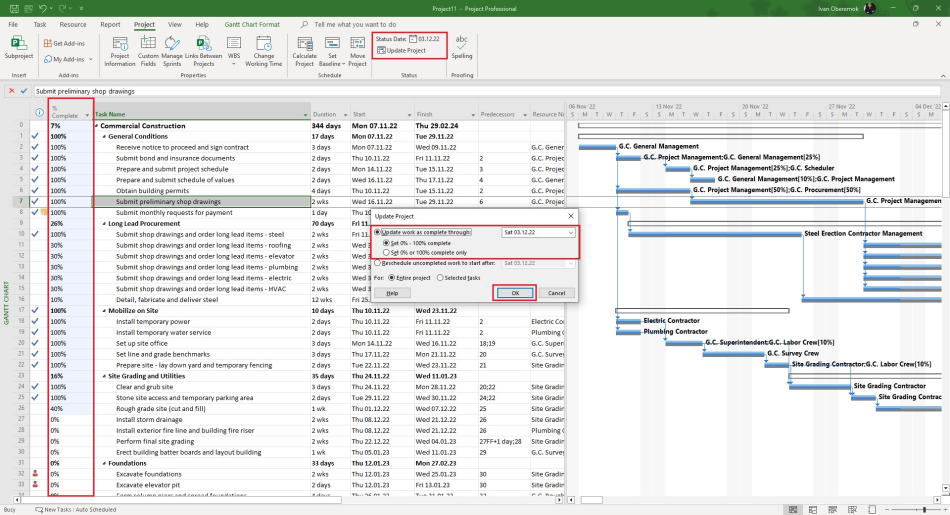The image size is (950, 515).
Task: Open the Sat 03.12.22 complete-through date dropdown
Action: point(571,232)
